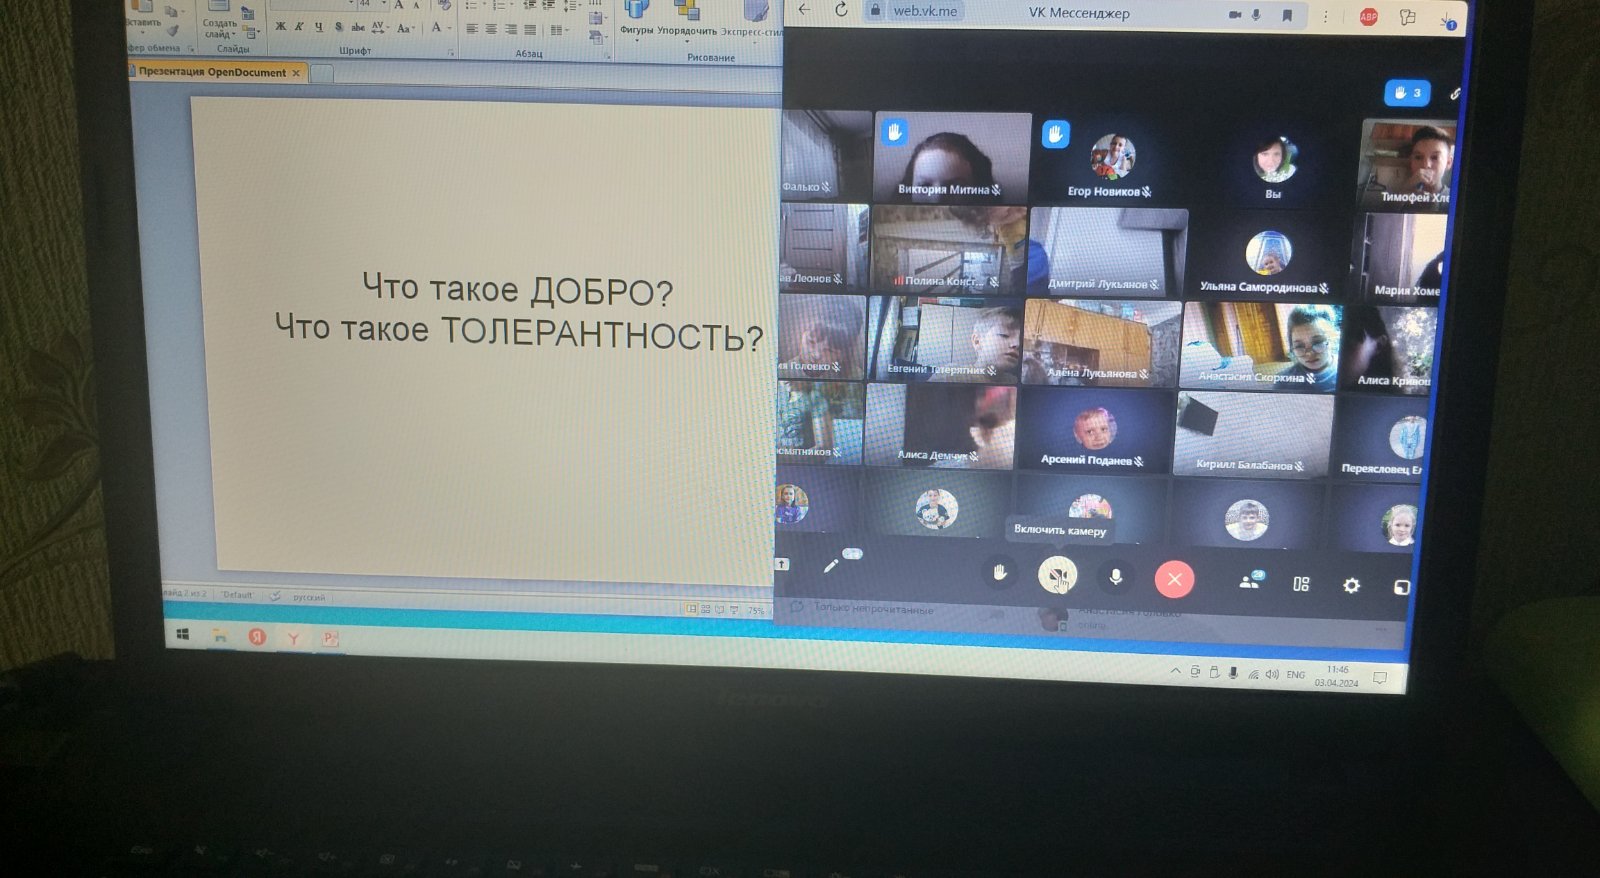1600x878 pixels.
Task: Open columns dropdown in Абзац group
Action: point(559,30)
